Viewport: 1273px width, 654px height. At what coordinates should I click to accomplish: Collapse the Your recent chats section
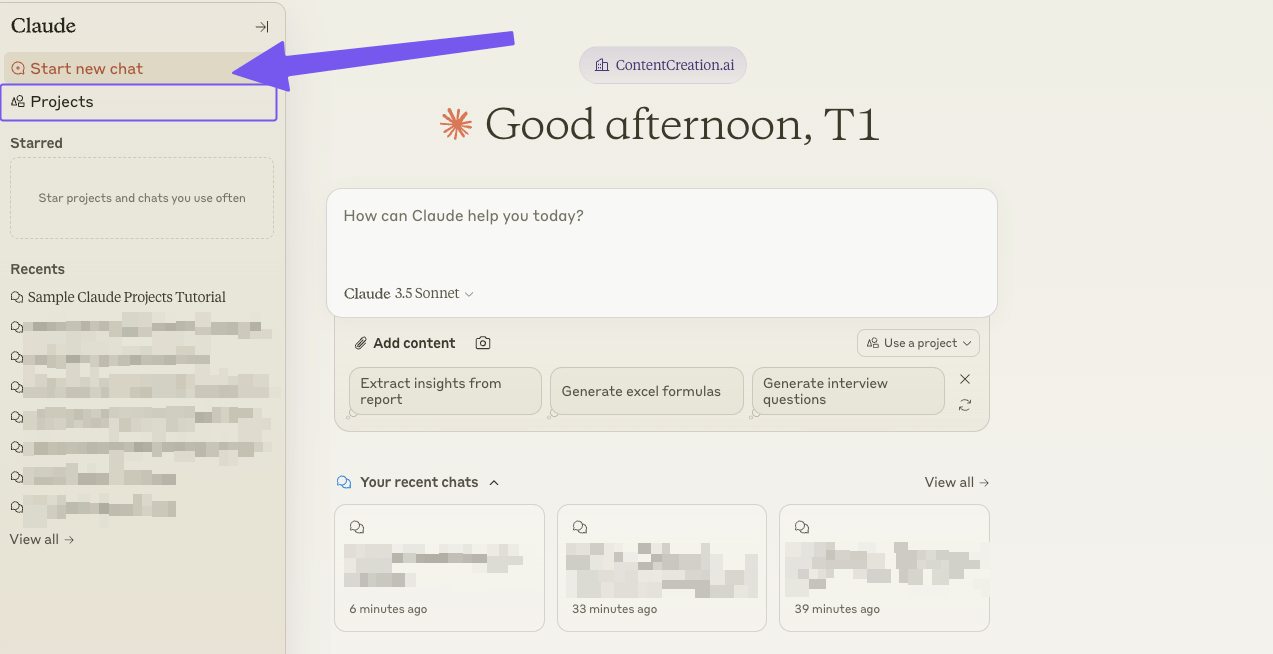click(494, 483)
